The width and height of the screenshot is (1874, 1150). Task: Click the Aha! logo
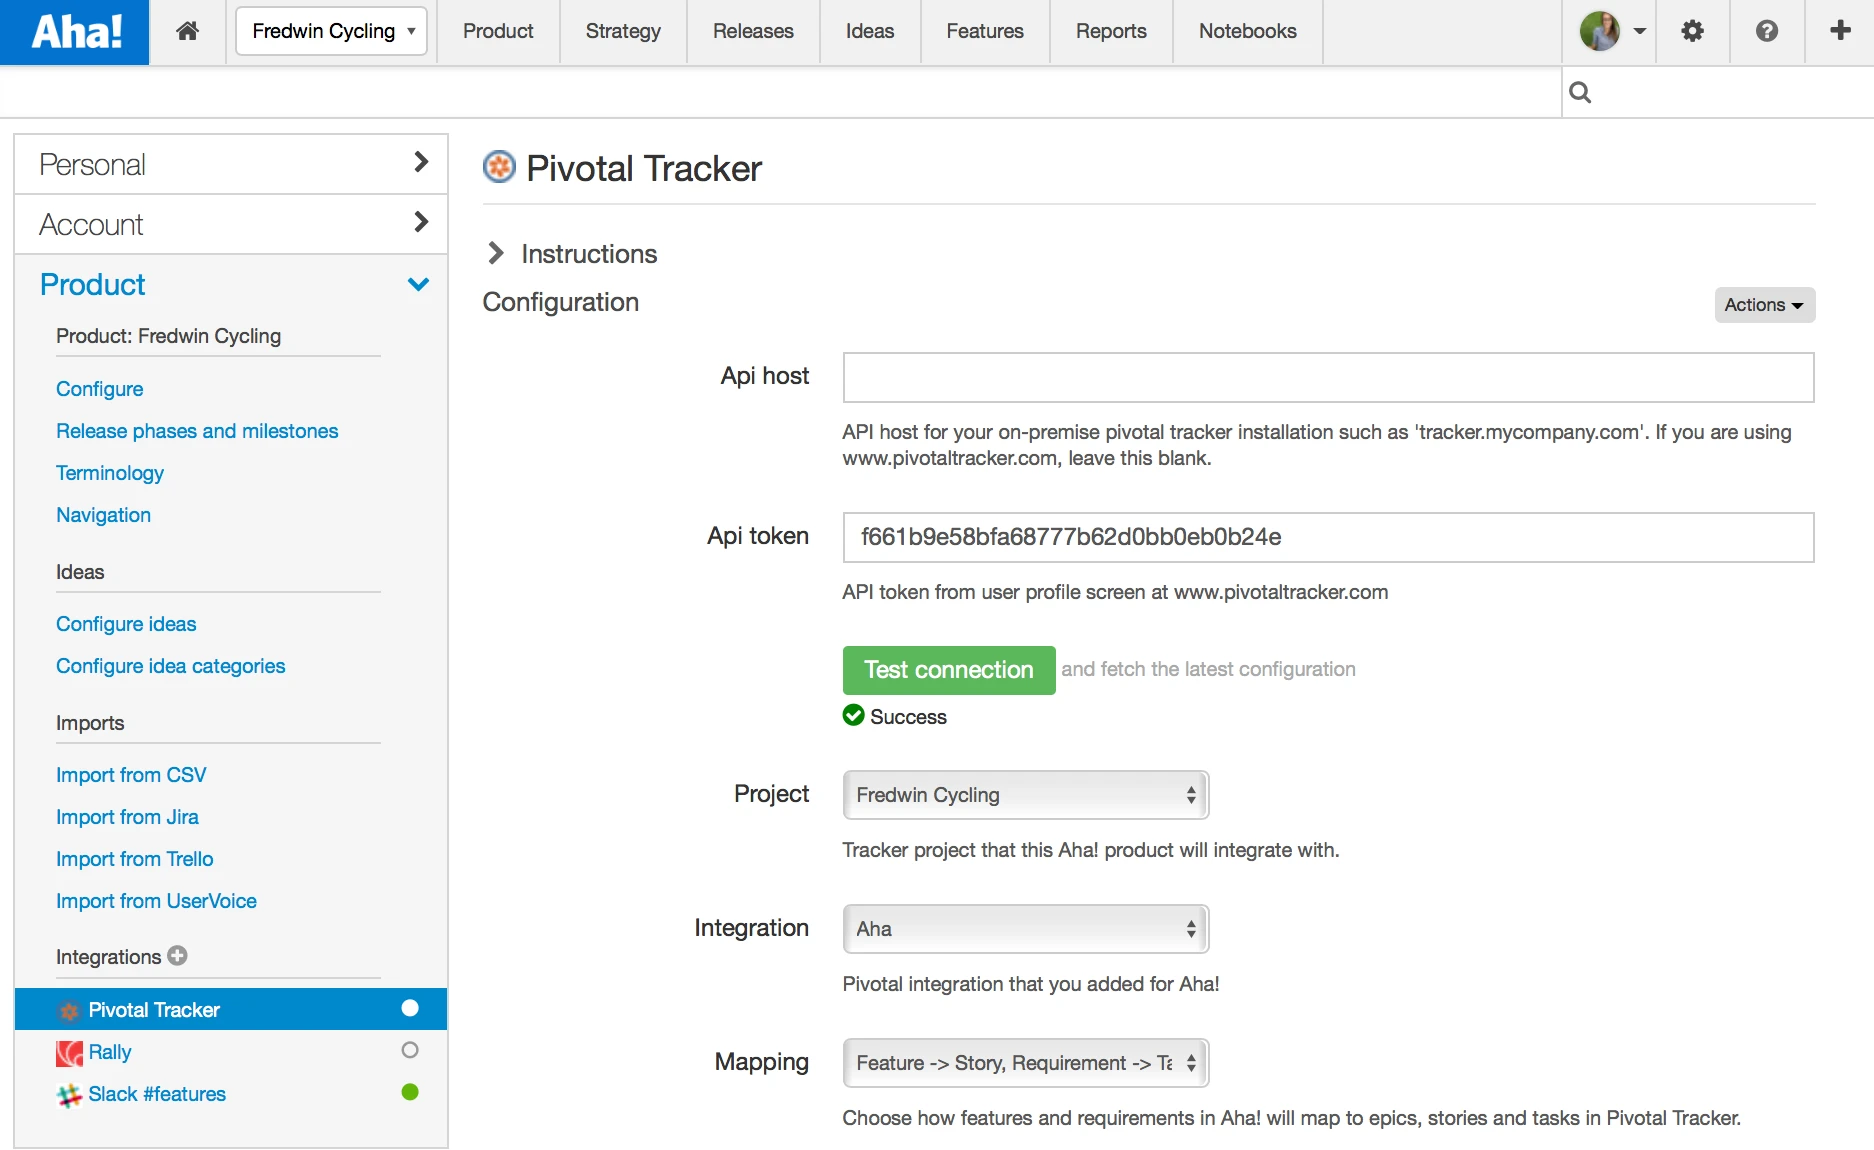(75, 32)
